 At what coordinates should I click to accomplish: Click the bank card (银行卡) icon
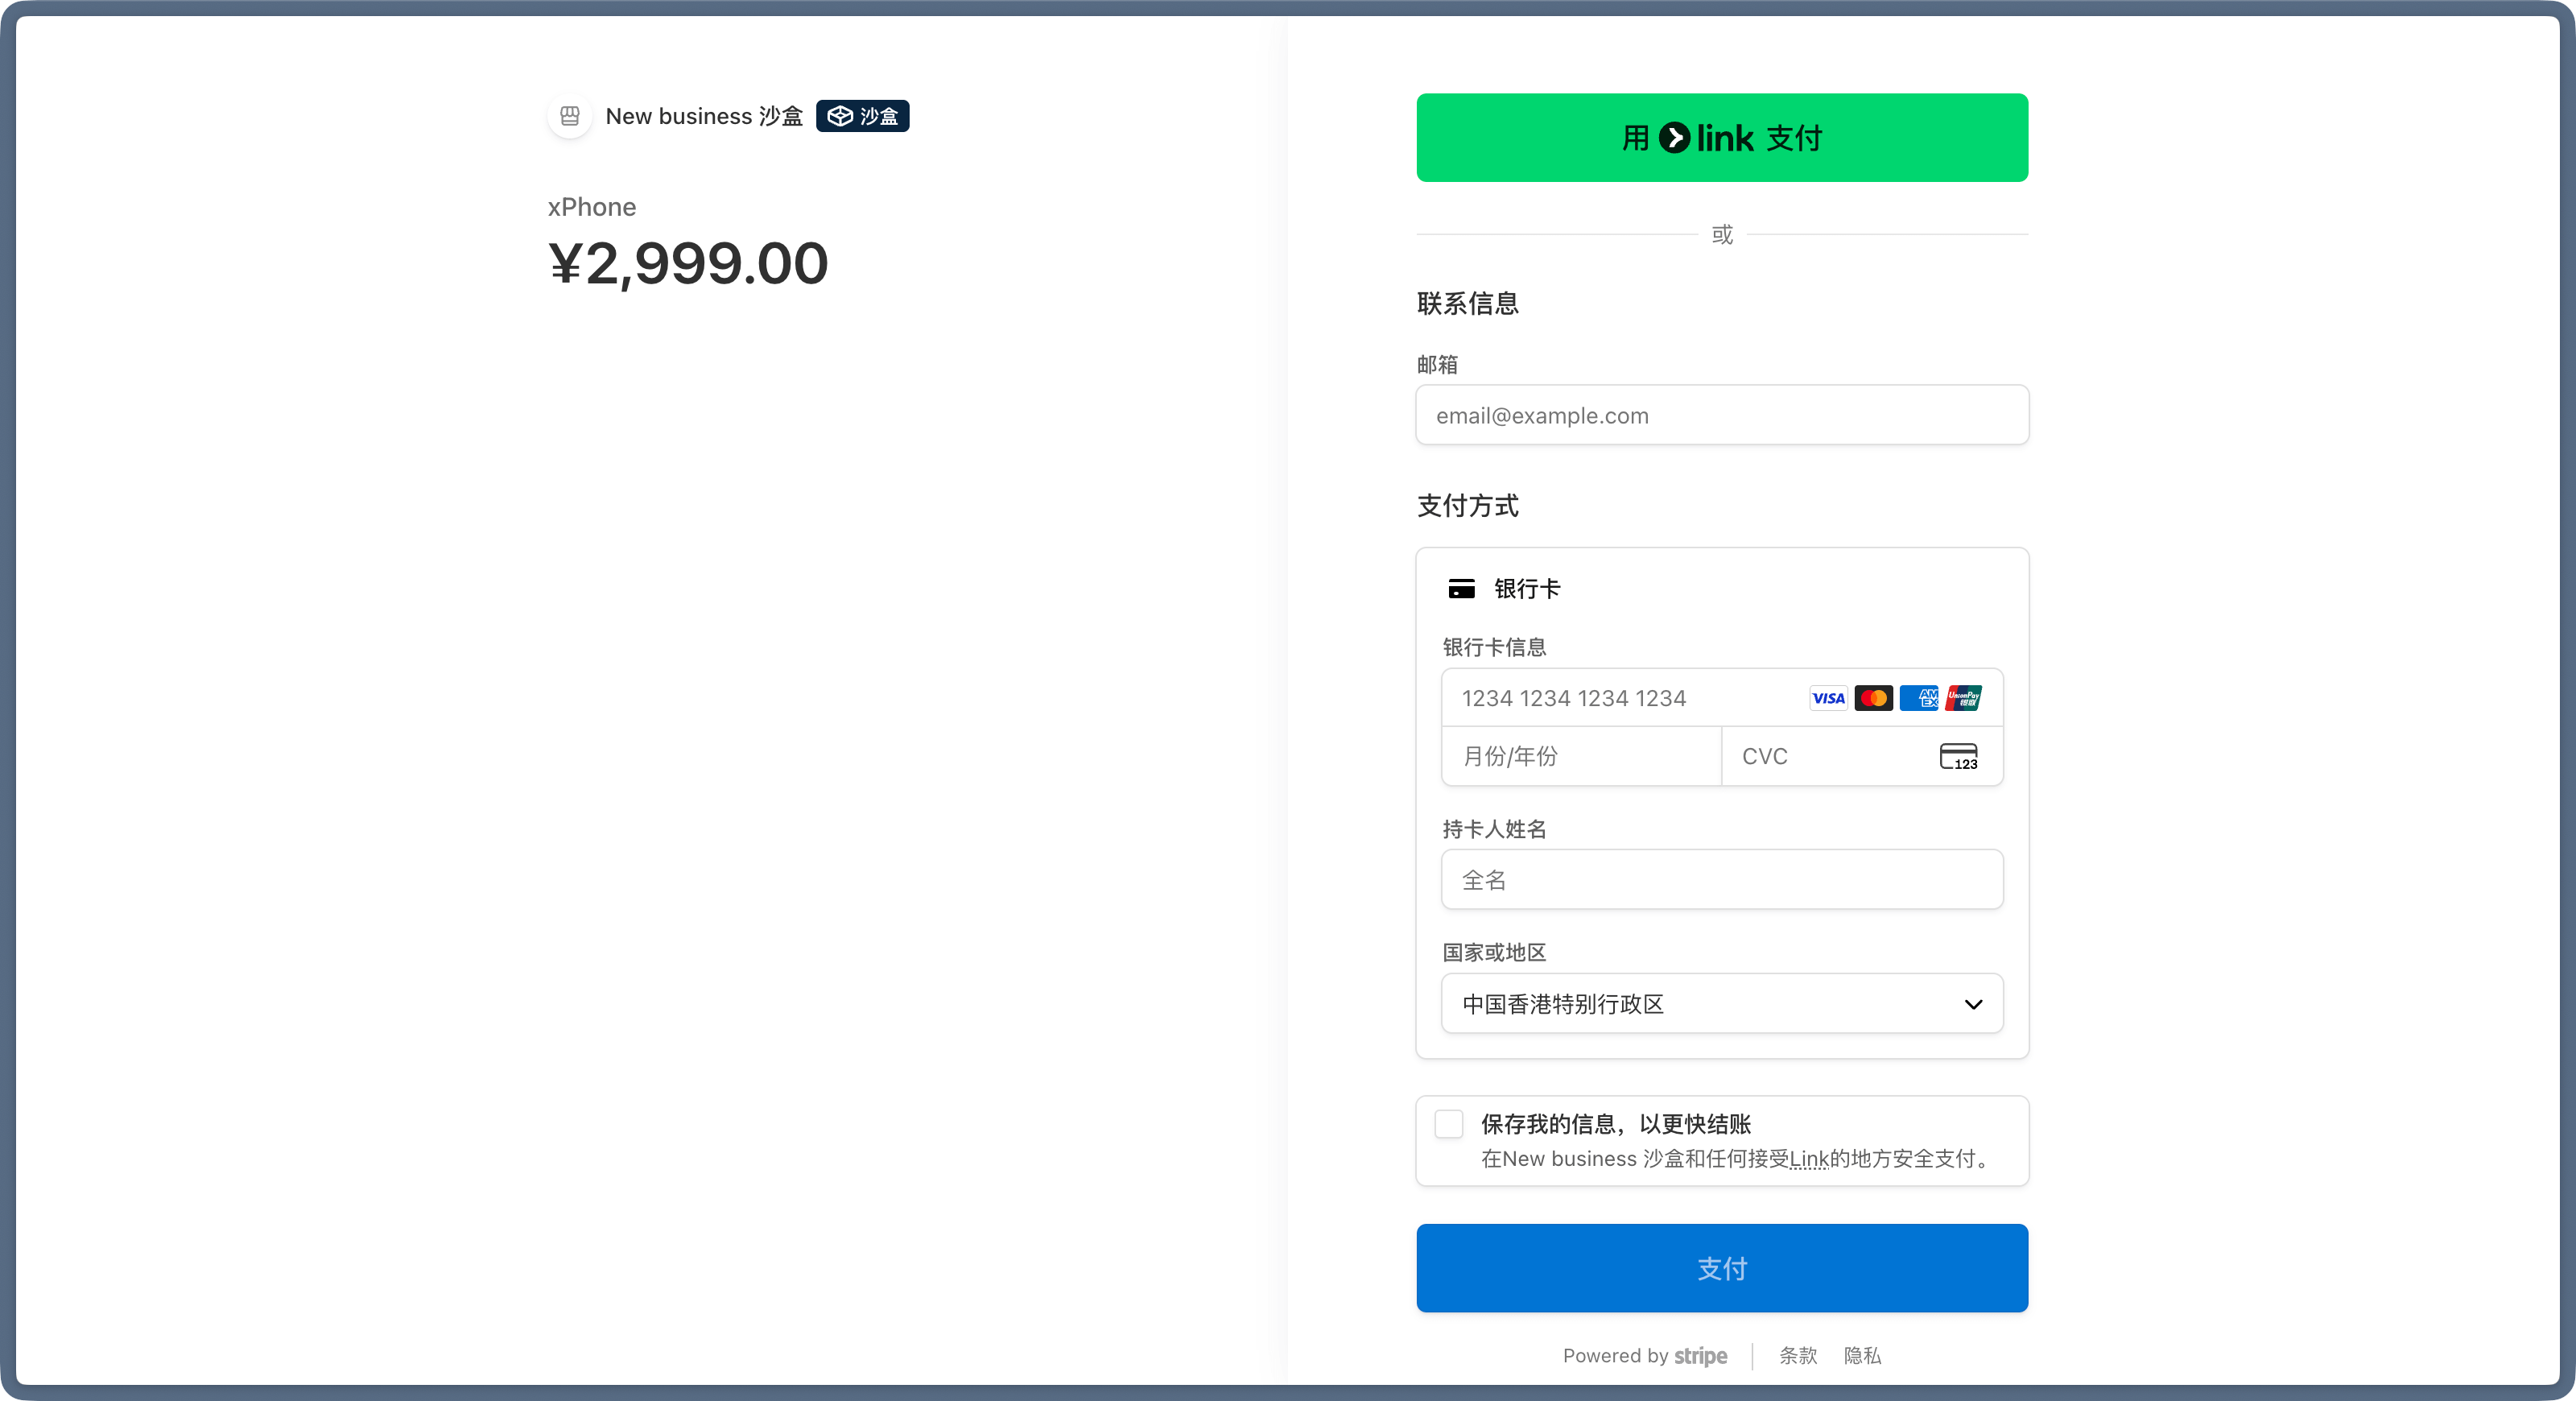coord(1461,589)
